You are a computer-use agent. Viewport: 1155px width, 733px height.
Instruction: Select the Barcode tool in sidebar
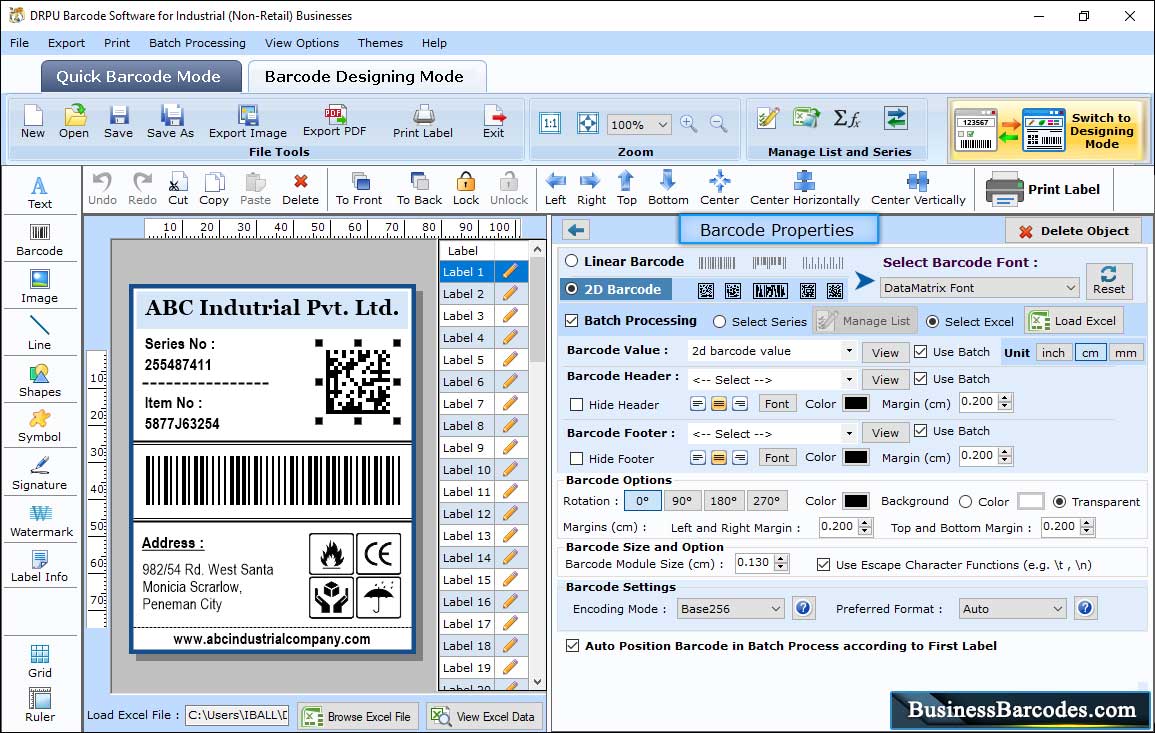[39, 240]
